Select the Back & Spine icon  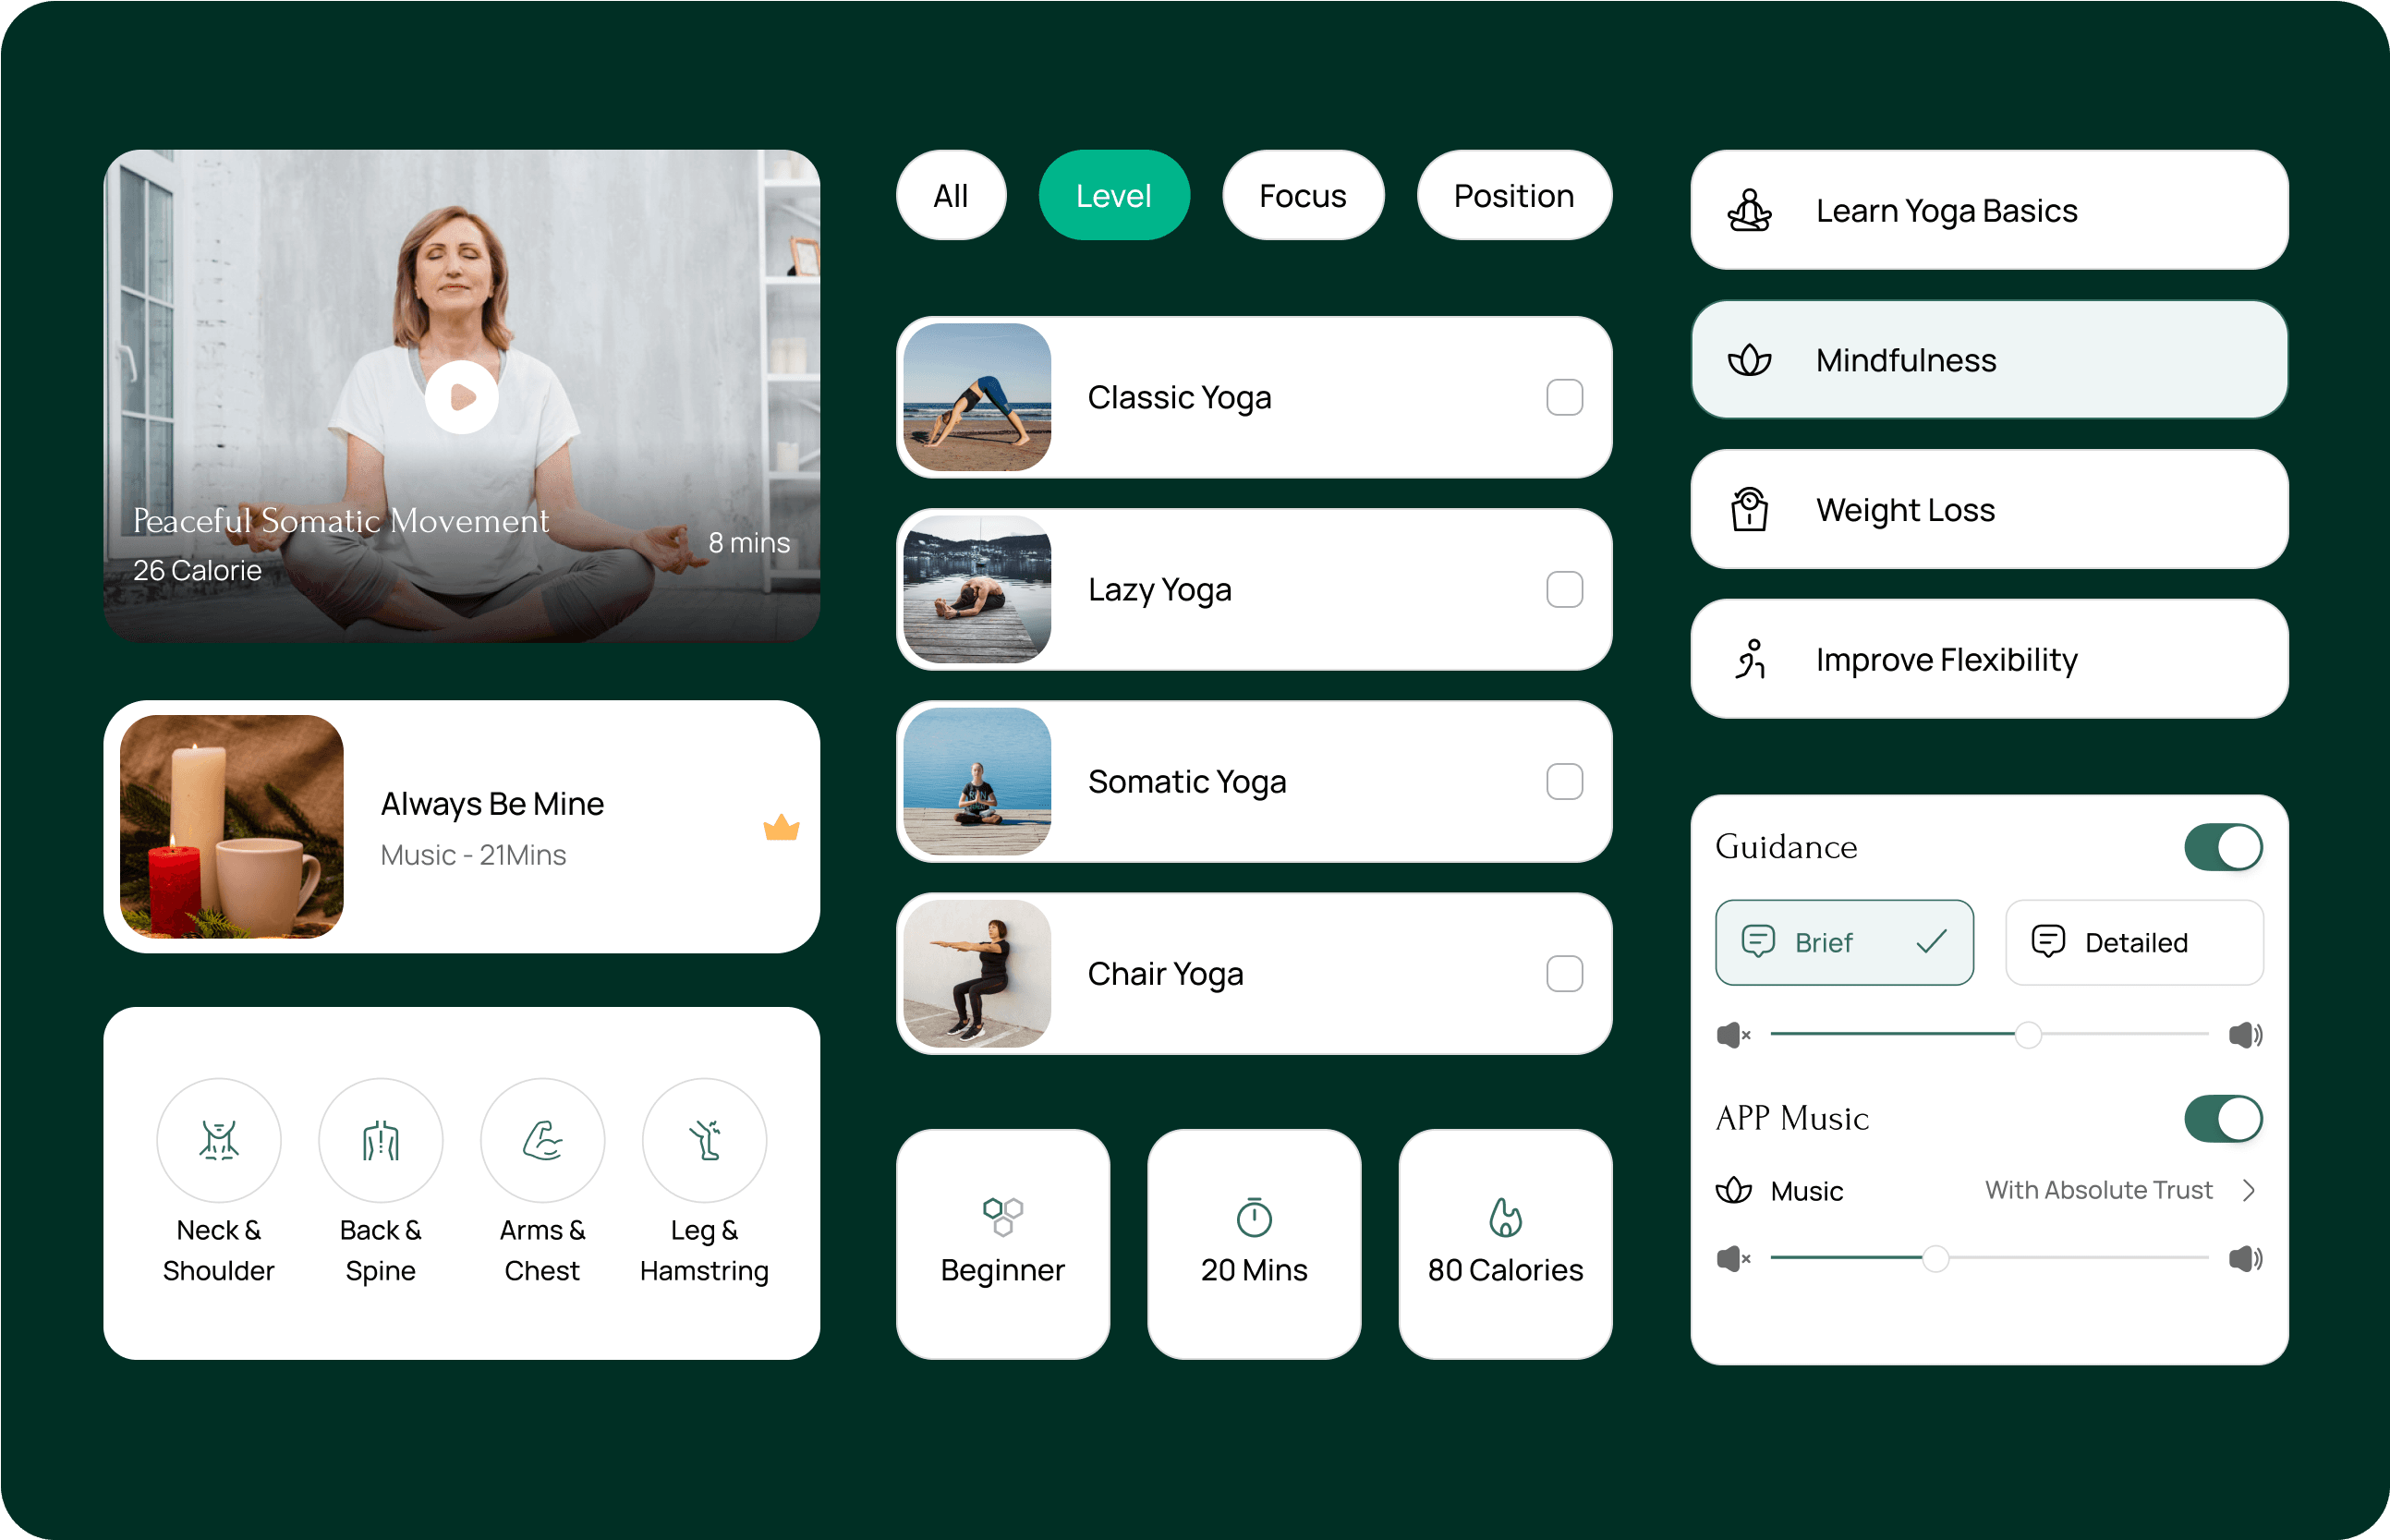click(x=380, y=1140)
